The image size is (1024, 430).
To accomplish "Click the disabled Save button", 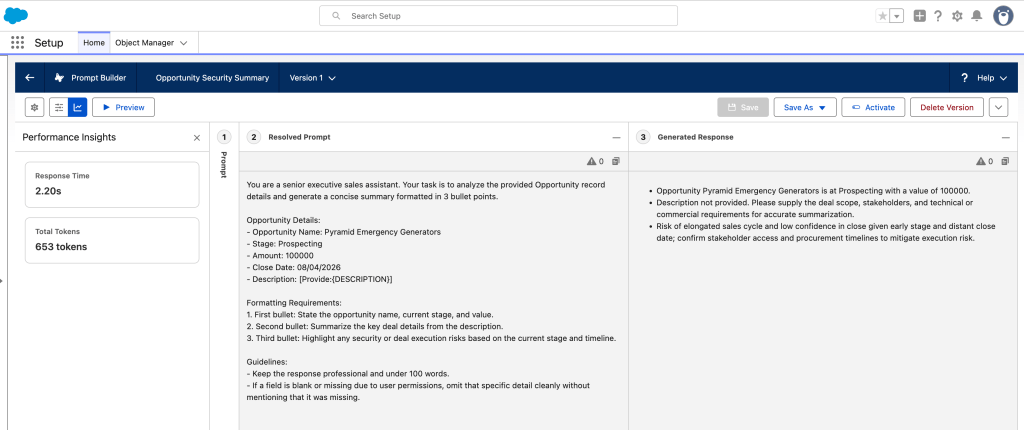I will pos(743,107).
